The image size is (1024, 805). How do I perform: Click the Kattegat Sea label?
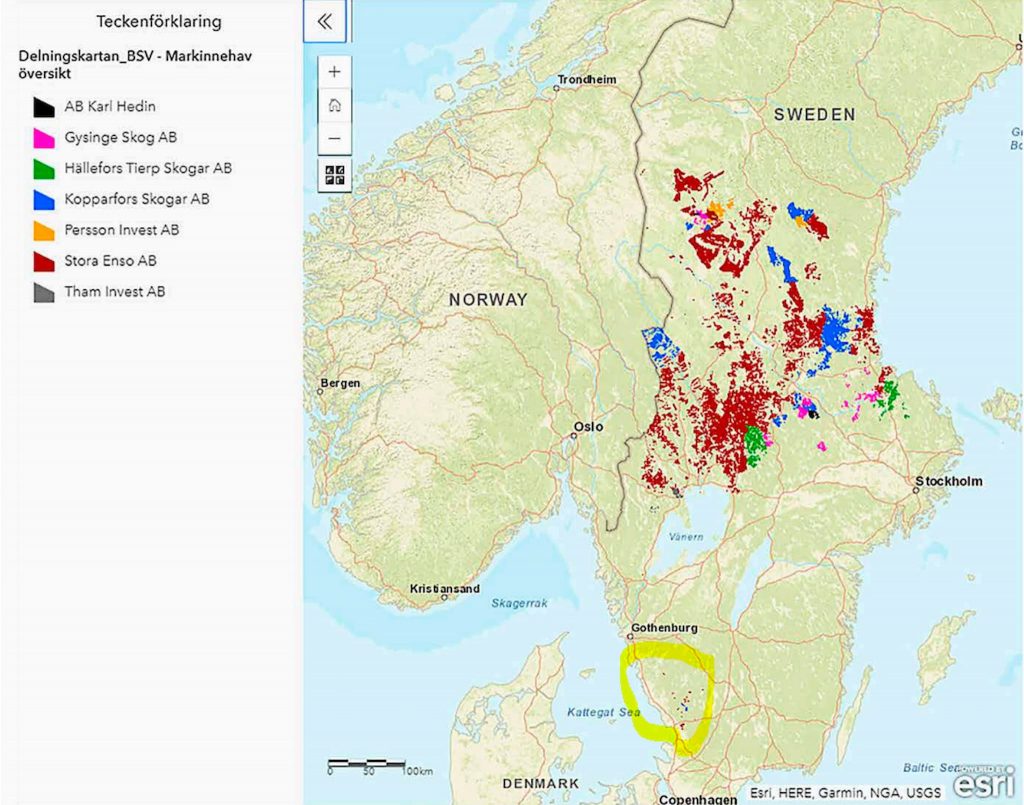(603, 712)
